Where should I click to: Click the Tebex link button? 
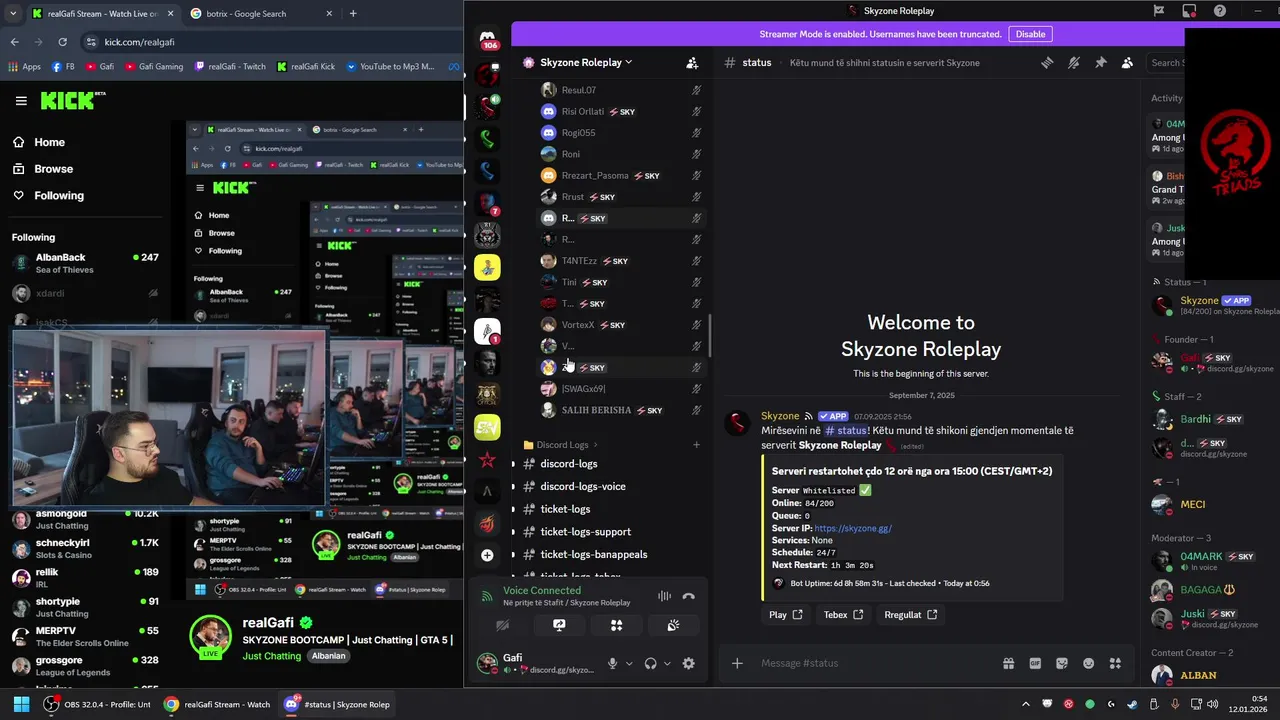point(844,615)
